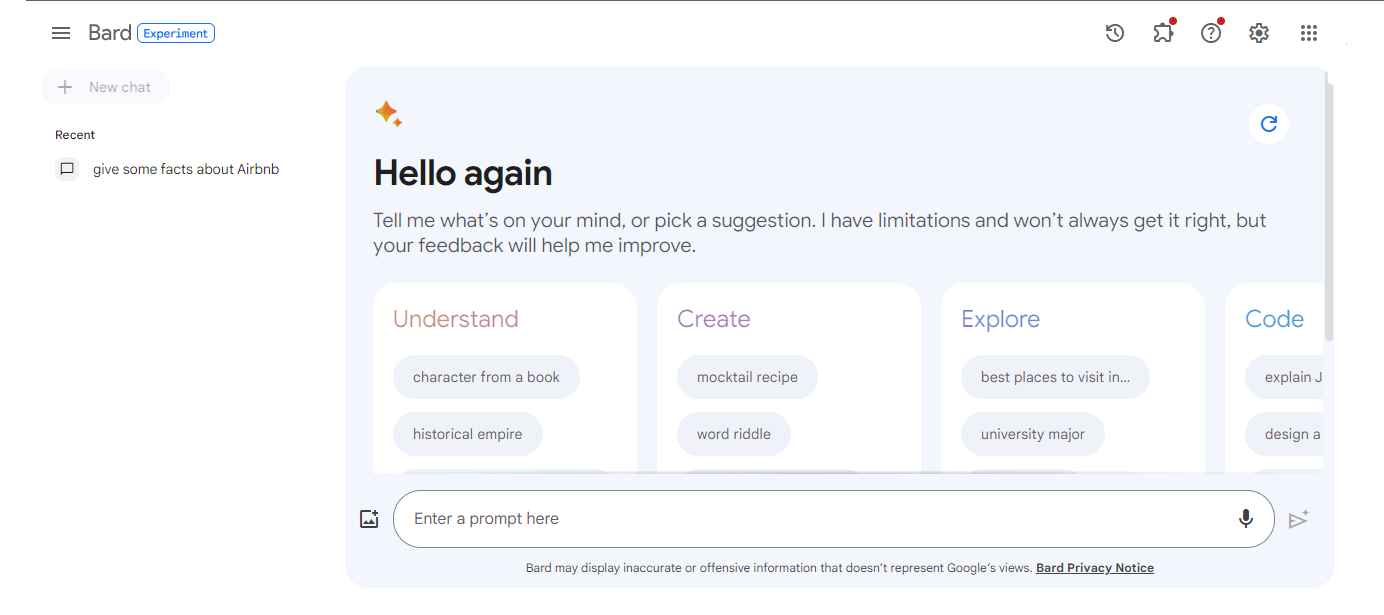The width and height of the screenshot is (1384, 615).
Task: Open the settings gear icon
Action: tap(1259, 33)
